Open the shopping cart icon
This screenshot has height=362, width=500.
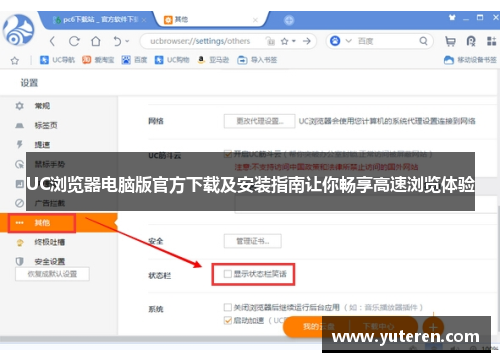(x=450, y=41)
